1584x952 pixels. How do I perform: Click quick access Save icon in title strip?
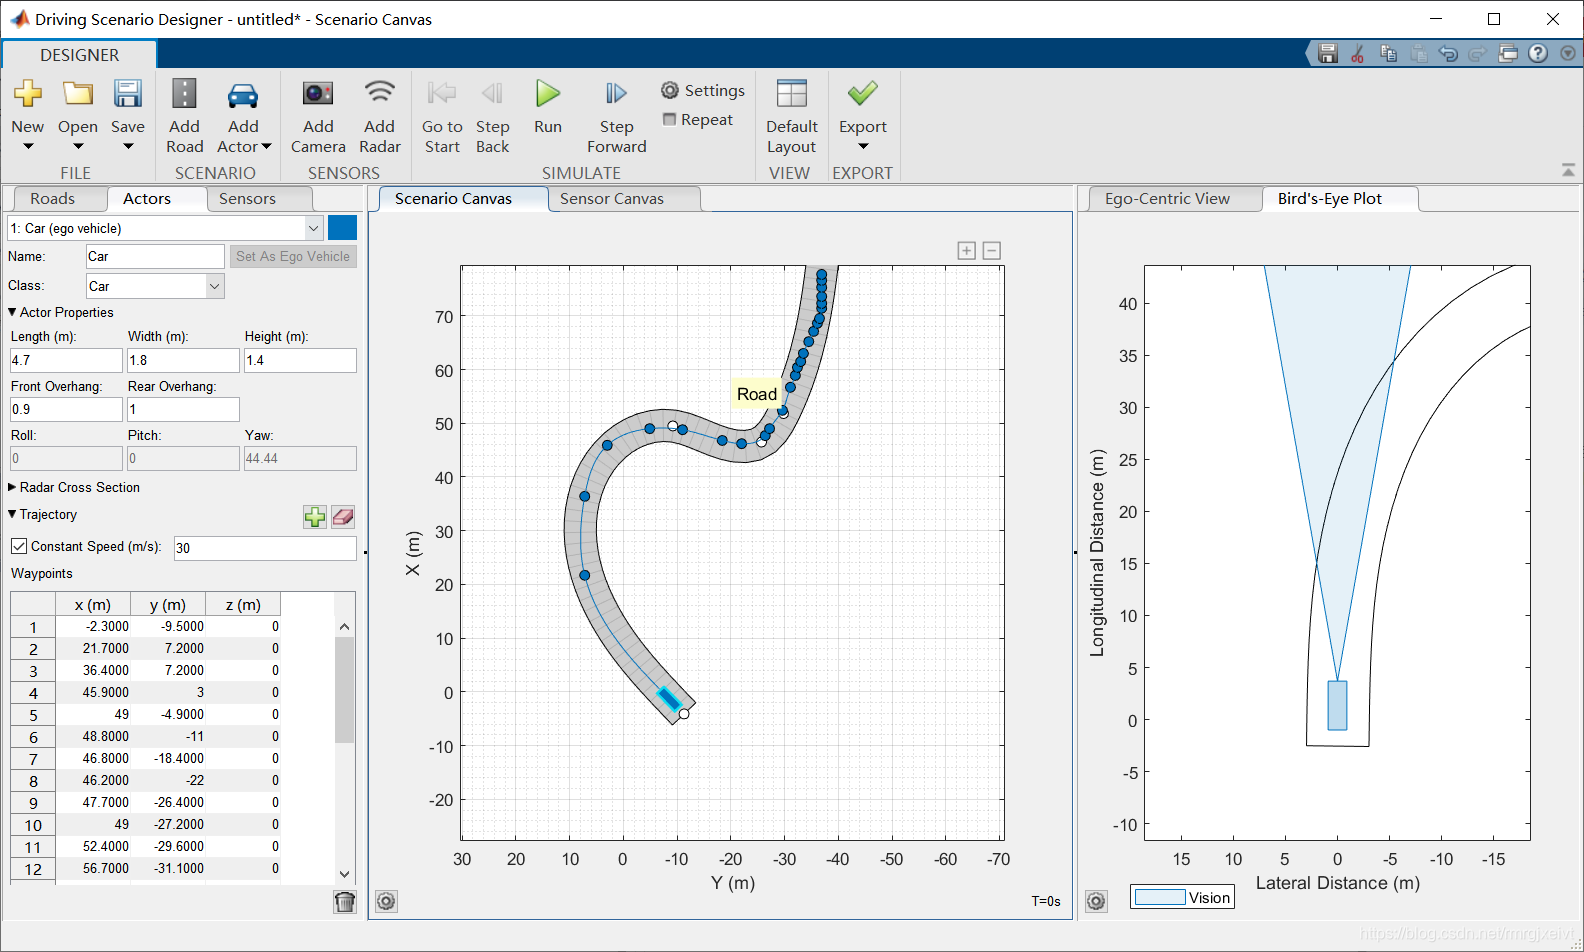(x=1328, y=53)
